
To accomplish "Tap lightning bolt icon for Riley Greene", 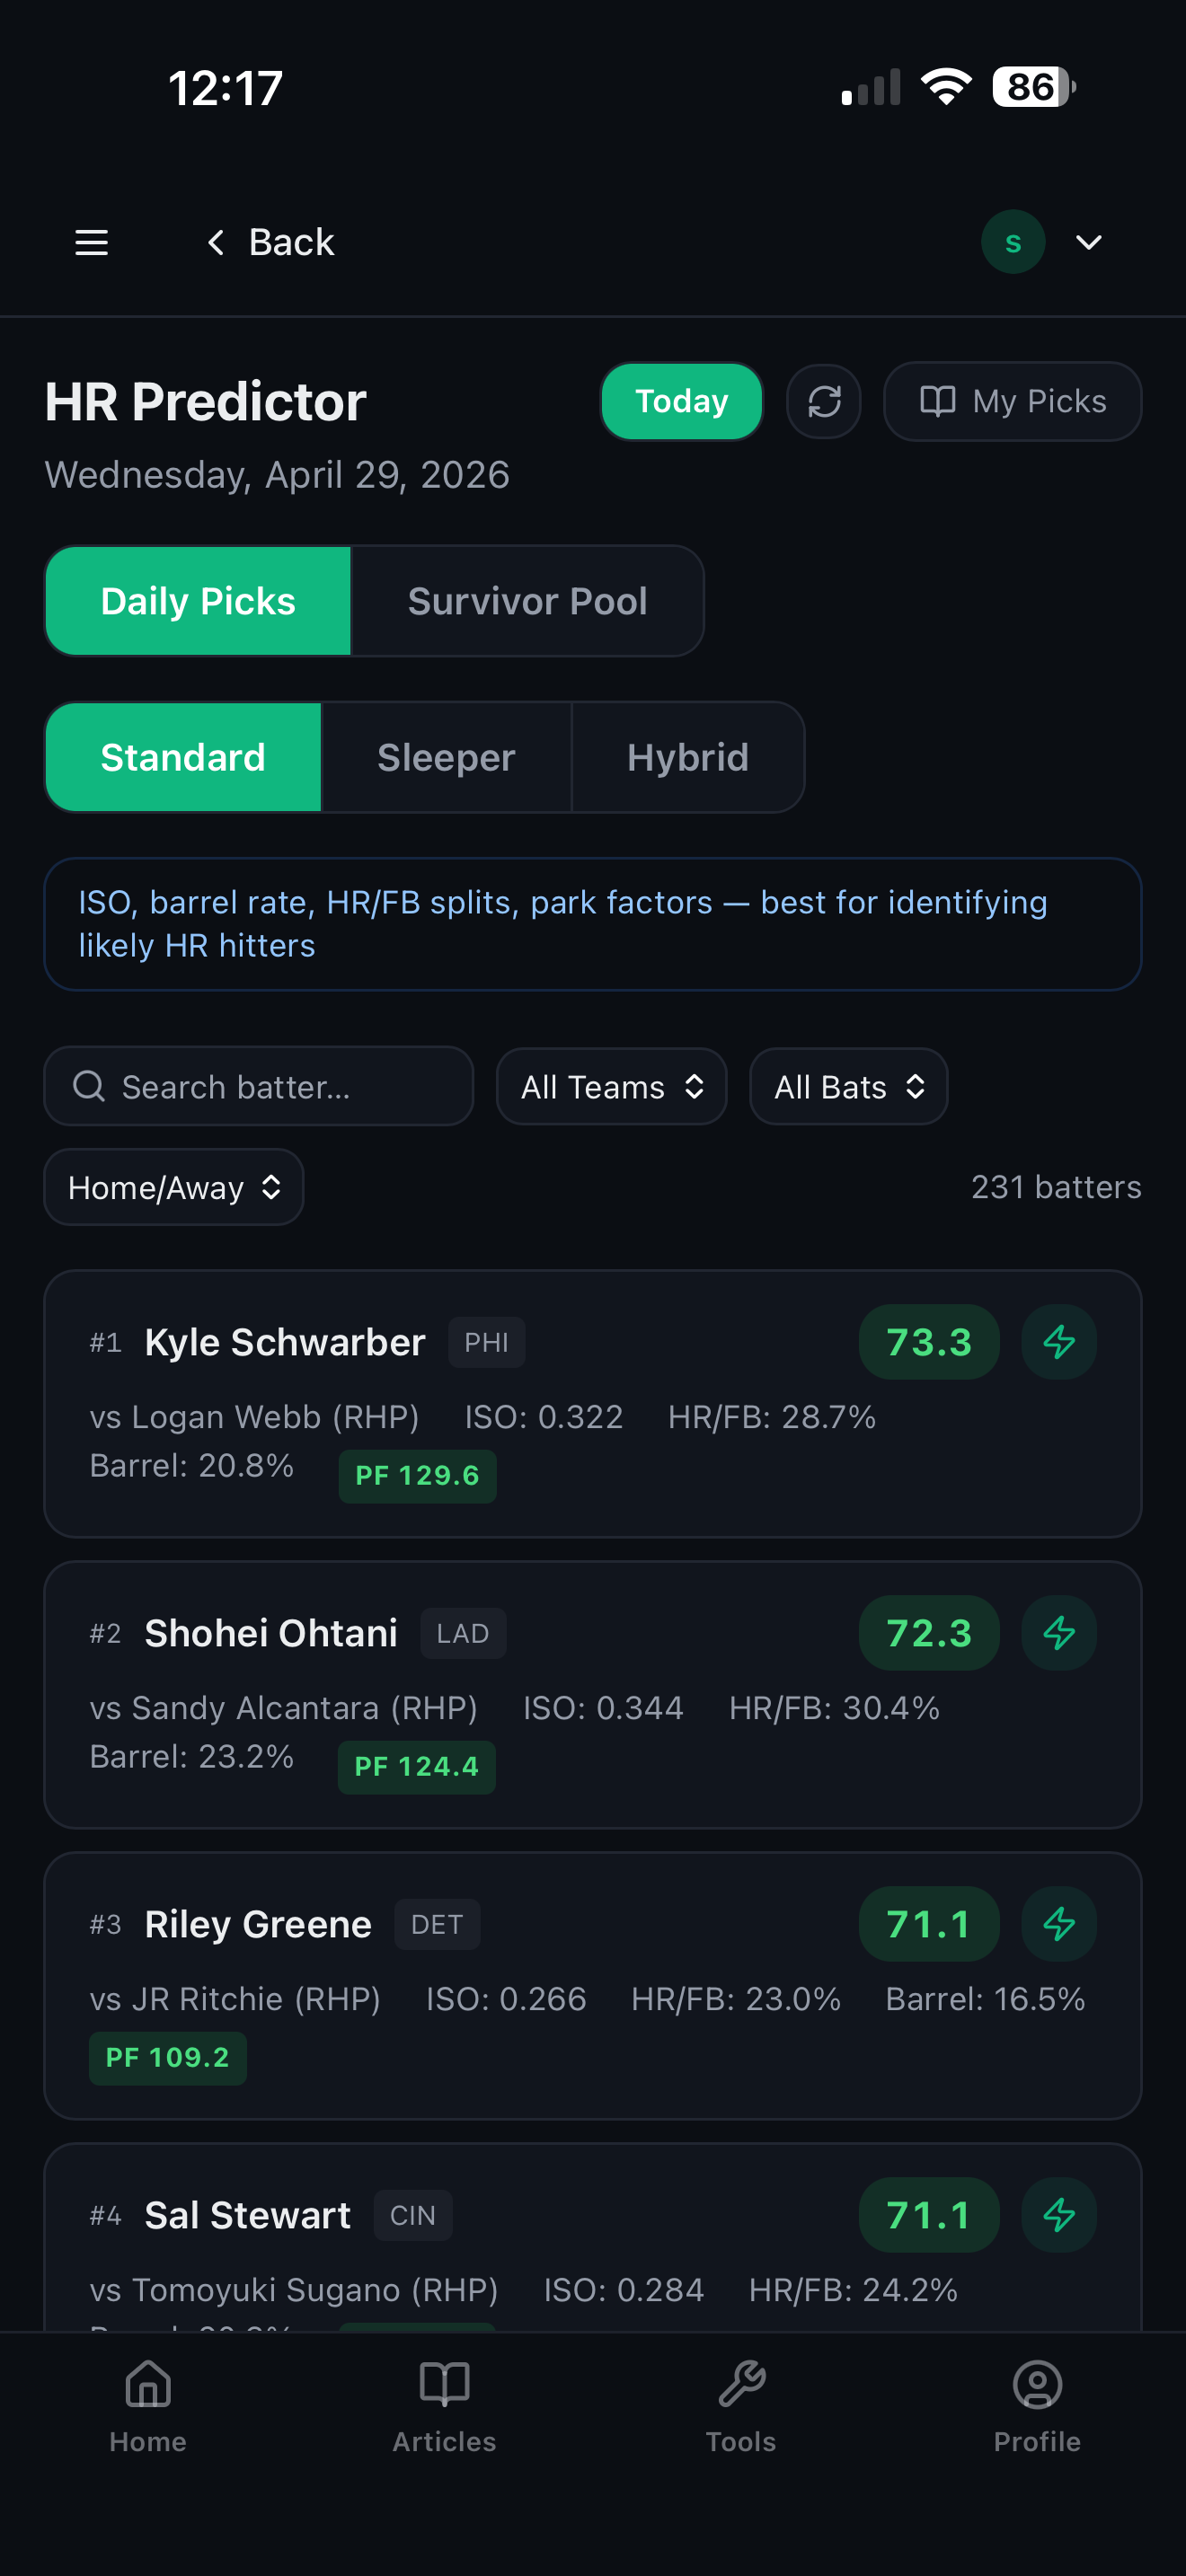I will pyautogui.click(x=1059, y=1924).
